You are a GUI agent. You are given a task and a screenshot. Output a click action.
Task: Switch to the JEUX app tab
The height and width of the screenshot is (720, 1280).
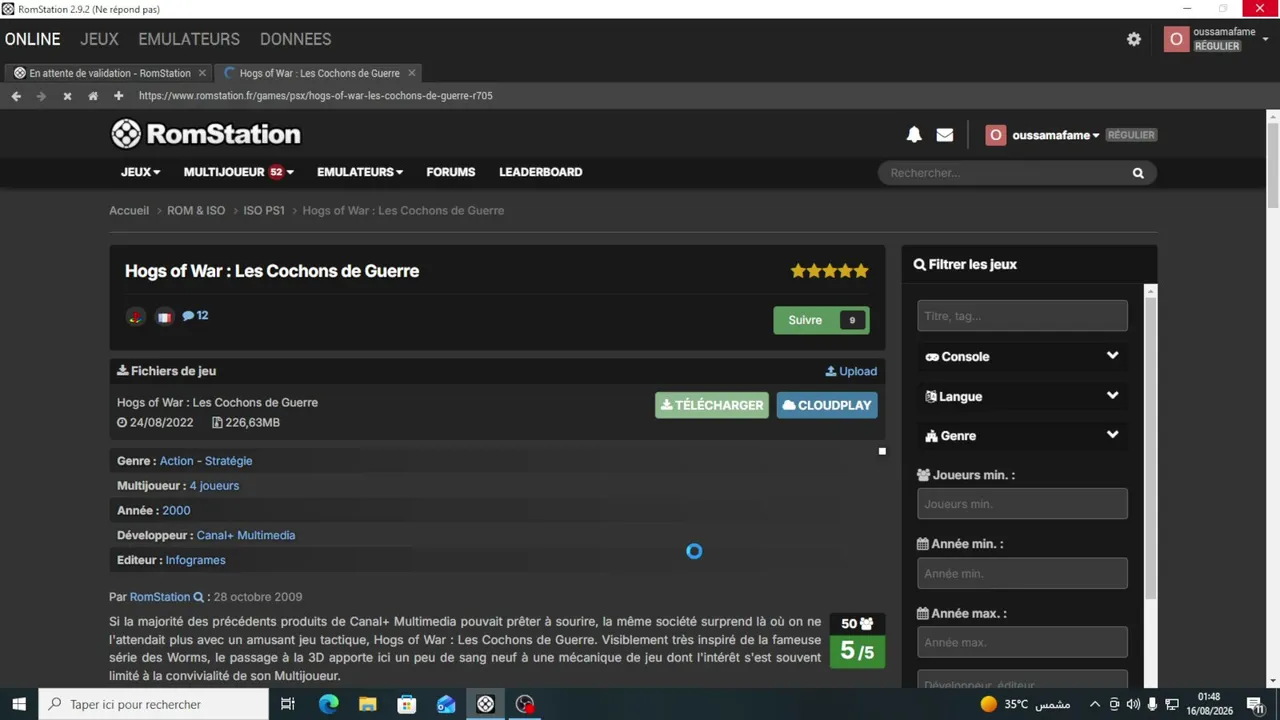coord(99,39)
